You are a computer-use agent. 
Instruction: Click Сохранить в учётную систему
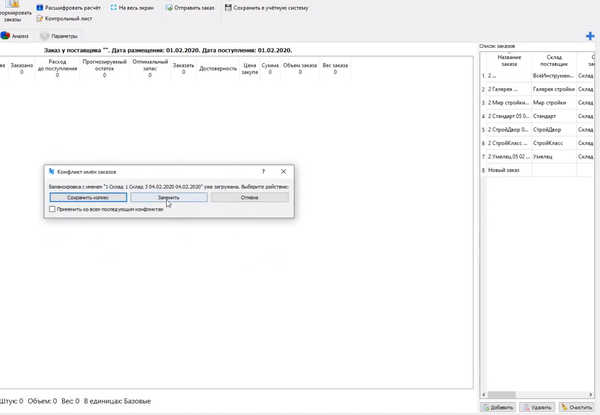[x=267, y=8]
